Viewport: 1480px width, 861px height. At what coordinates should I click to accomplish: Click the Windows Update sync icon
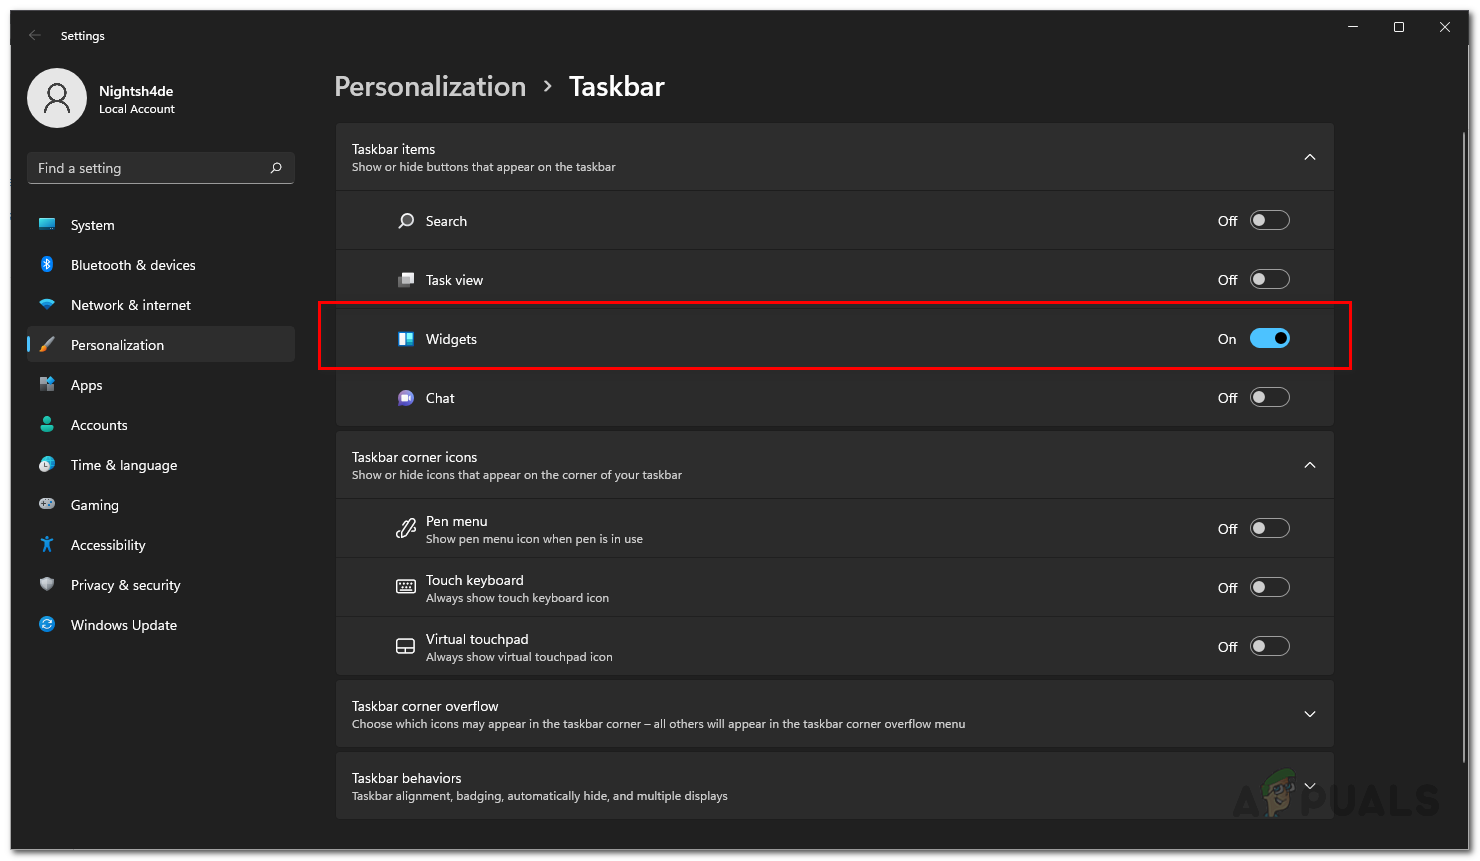47,625
